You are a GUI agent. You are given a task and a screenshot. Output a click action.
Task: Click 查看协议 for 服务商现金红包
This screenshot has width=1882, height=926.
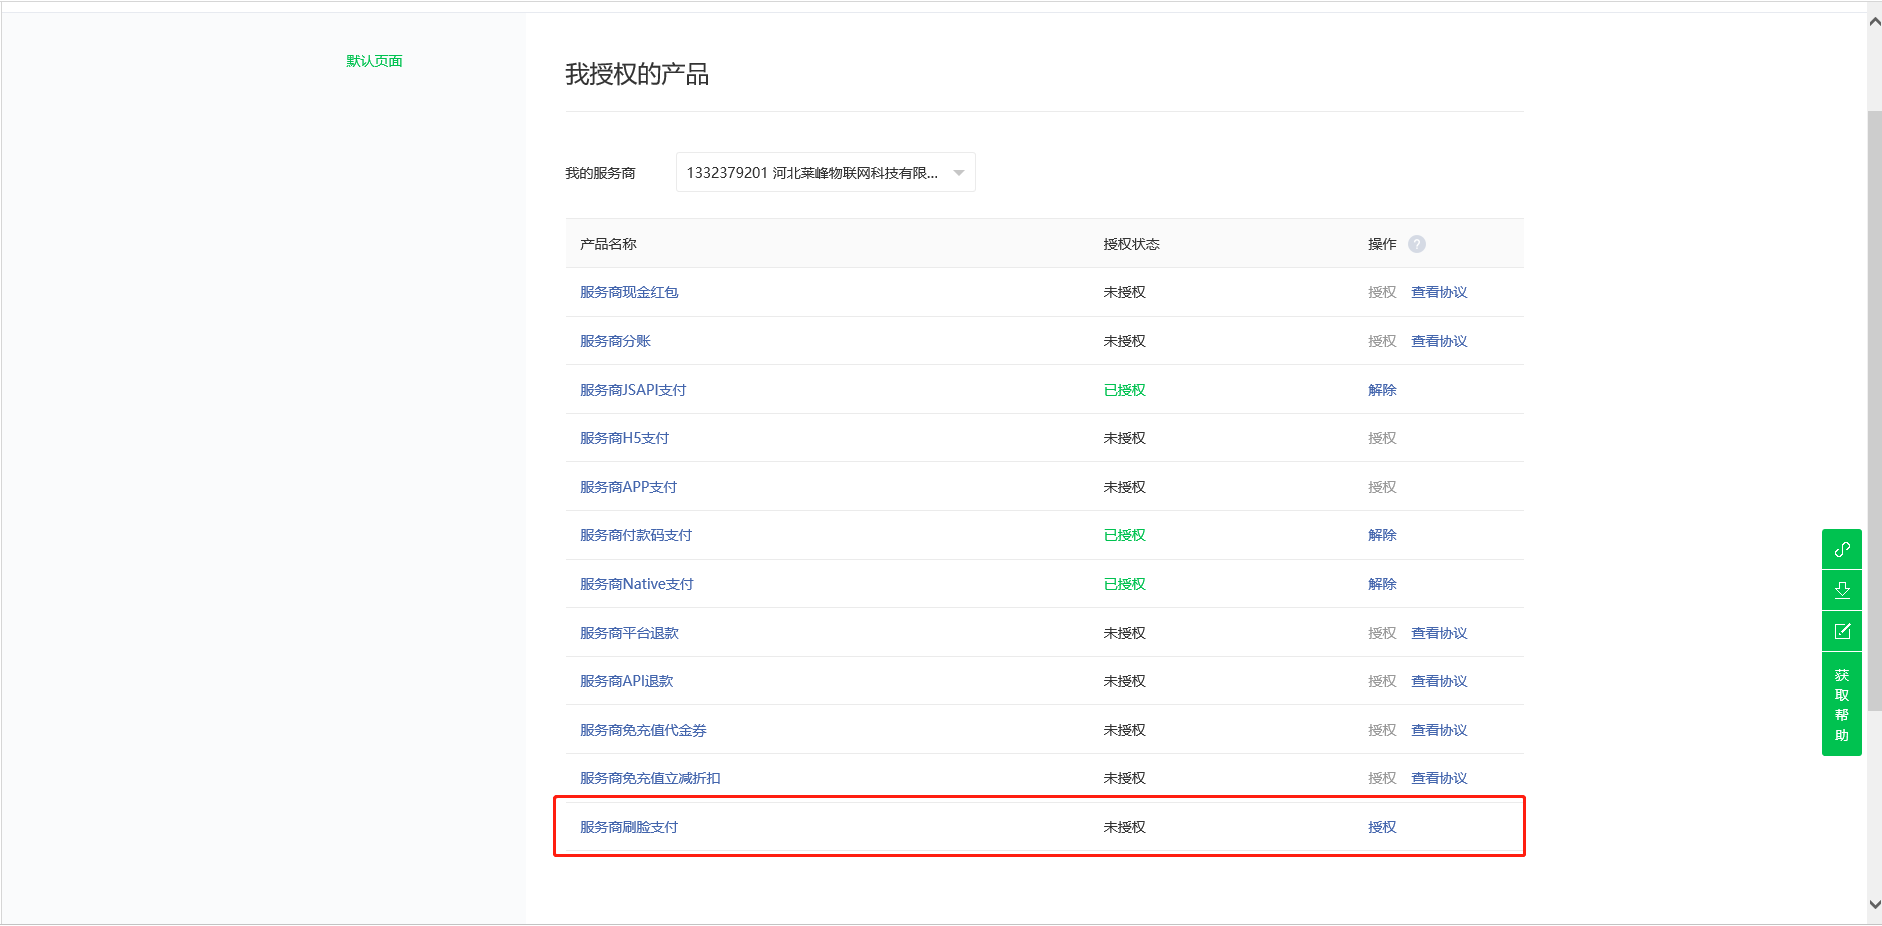tap(1439, 292)
